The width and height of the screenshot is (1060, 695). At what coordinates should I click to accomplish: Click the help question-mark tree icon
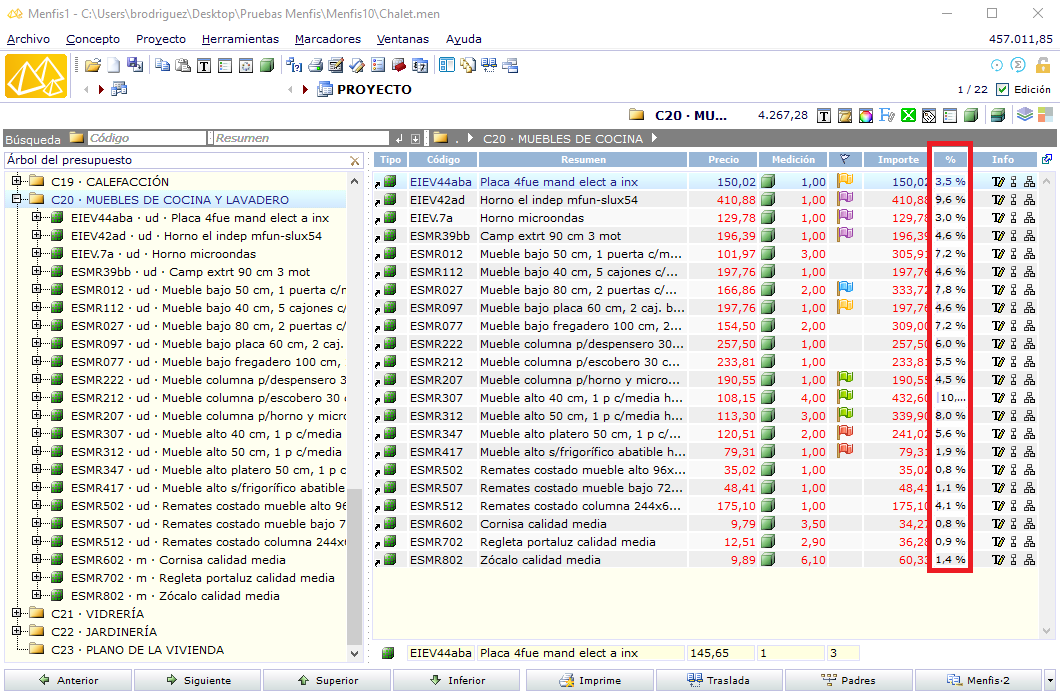pos(294,65)
